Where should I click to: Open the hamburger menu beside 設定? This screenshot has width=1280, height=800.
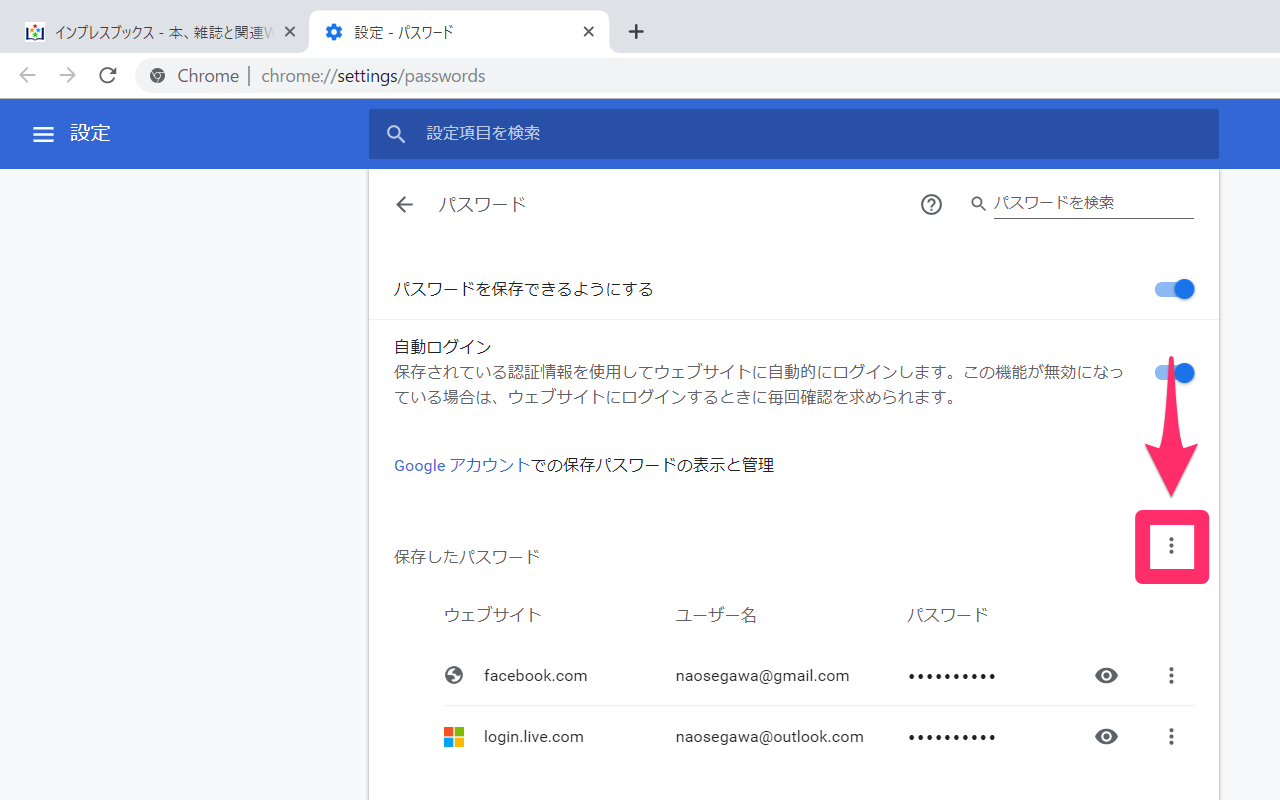(43, 134)
